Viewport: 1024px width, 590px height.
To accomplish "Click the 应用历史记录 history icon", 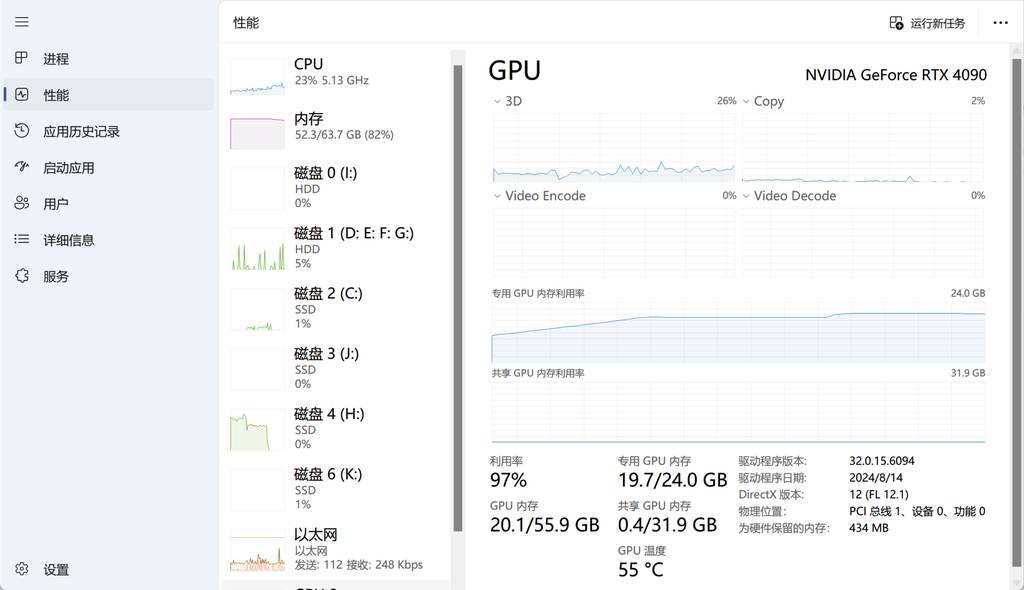I will click(22, 131).
